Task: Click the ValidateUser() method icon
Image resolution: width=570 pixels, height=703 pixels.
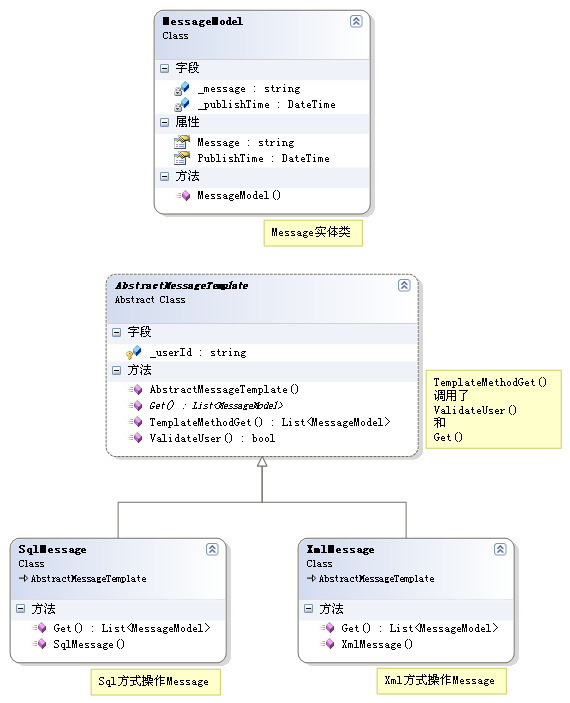Action: click(x=135, y=438)
